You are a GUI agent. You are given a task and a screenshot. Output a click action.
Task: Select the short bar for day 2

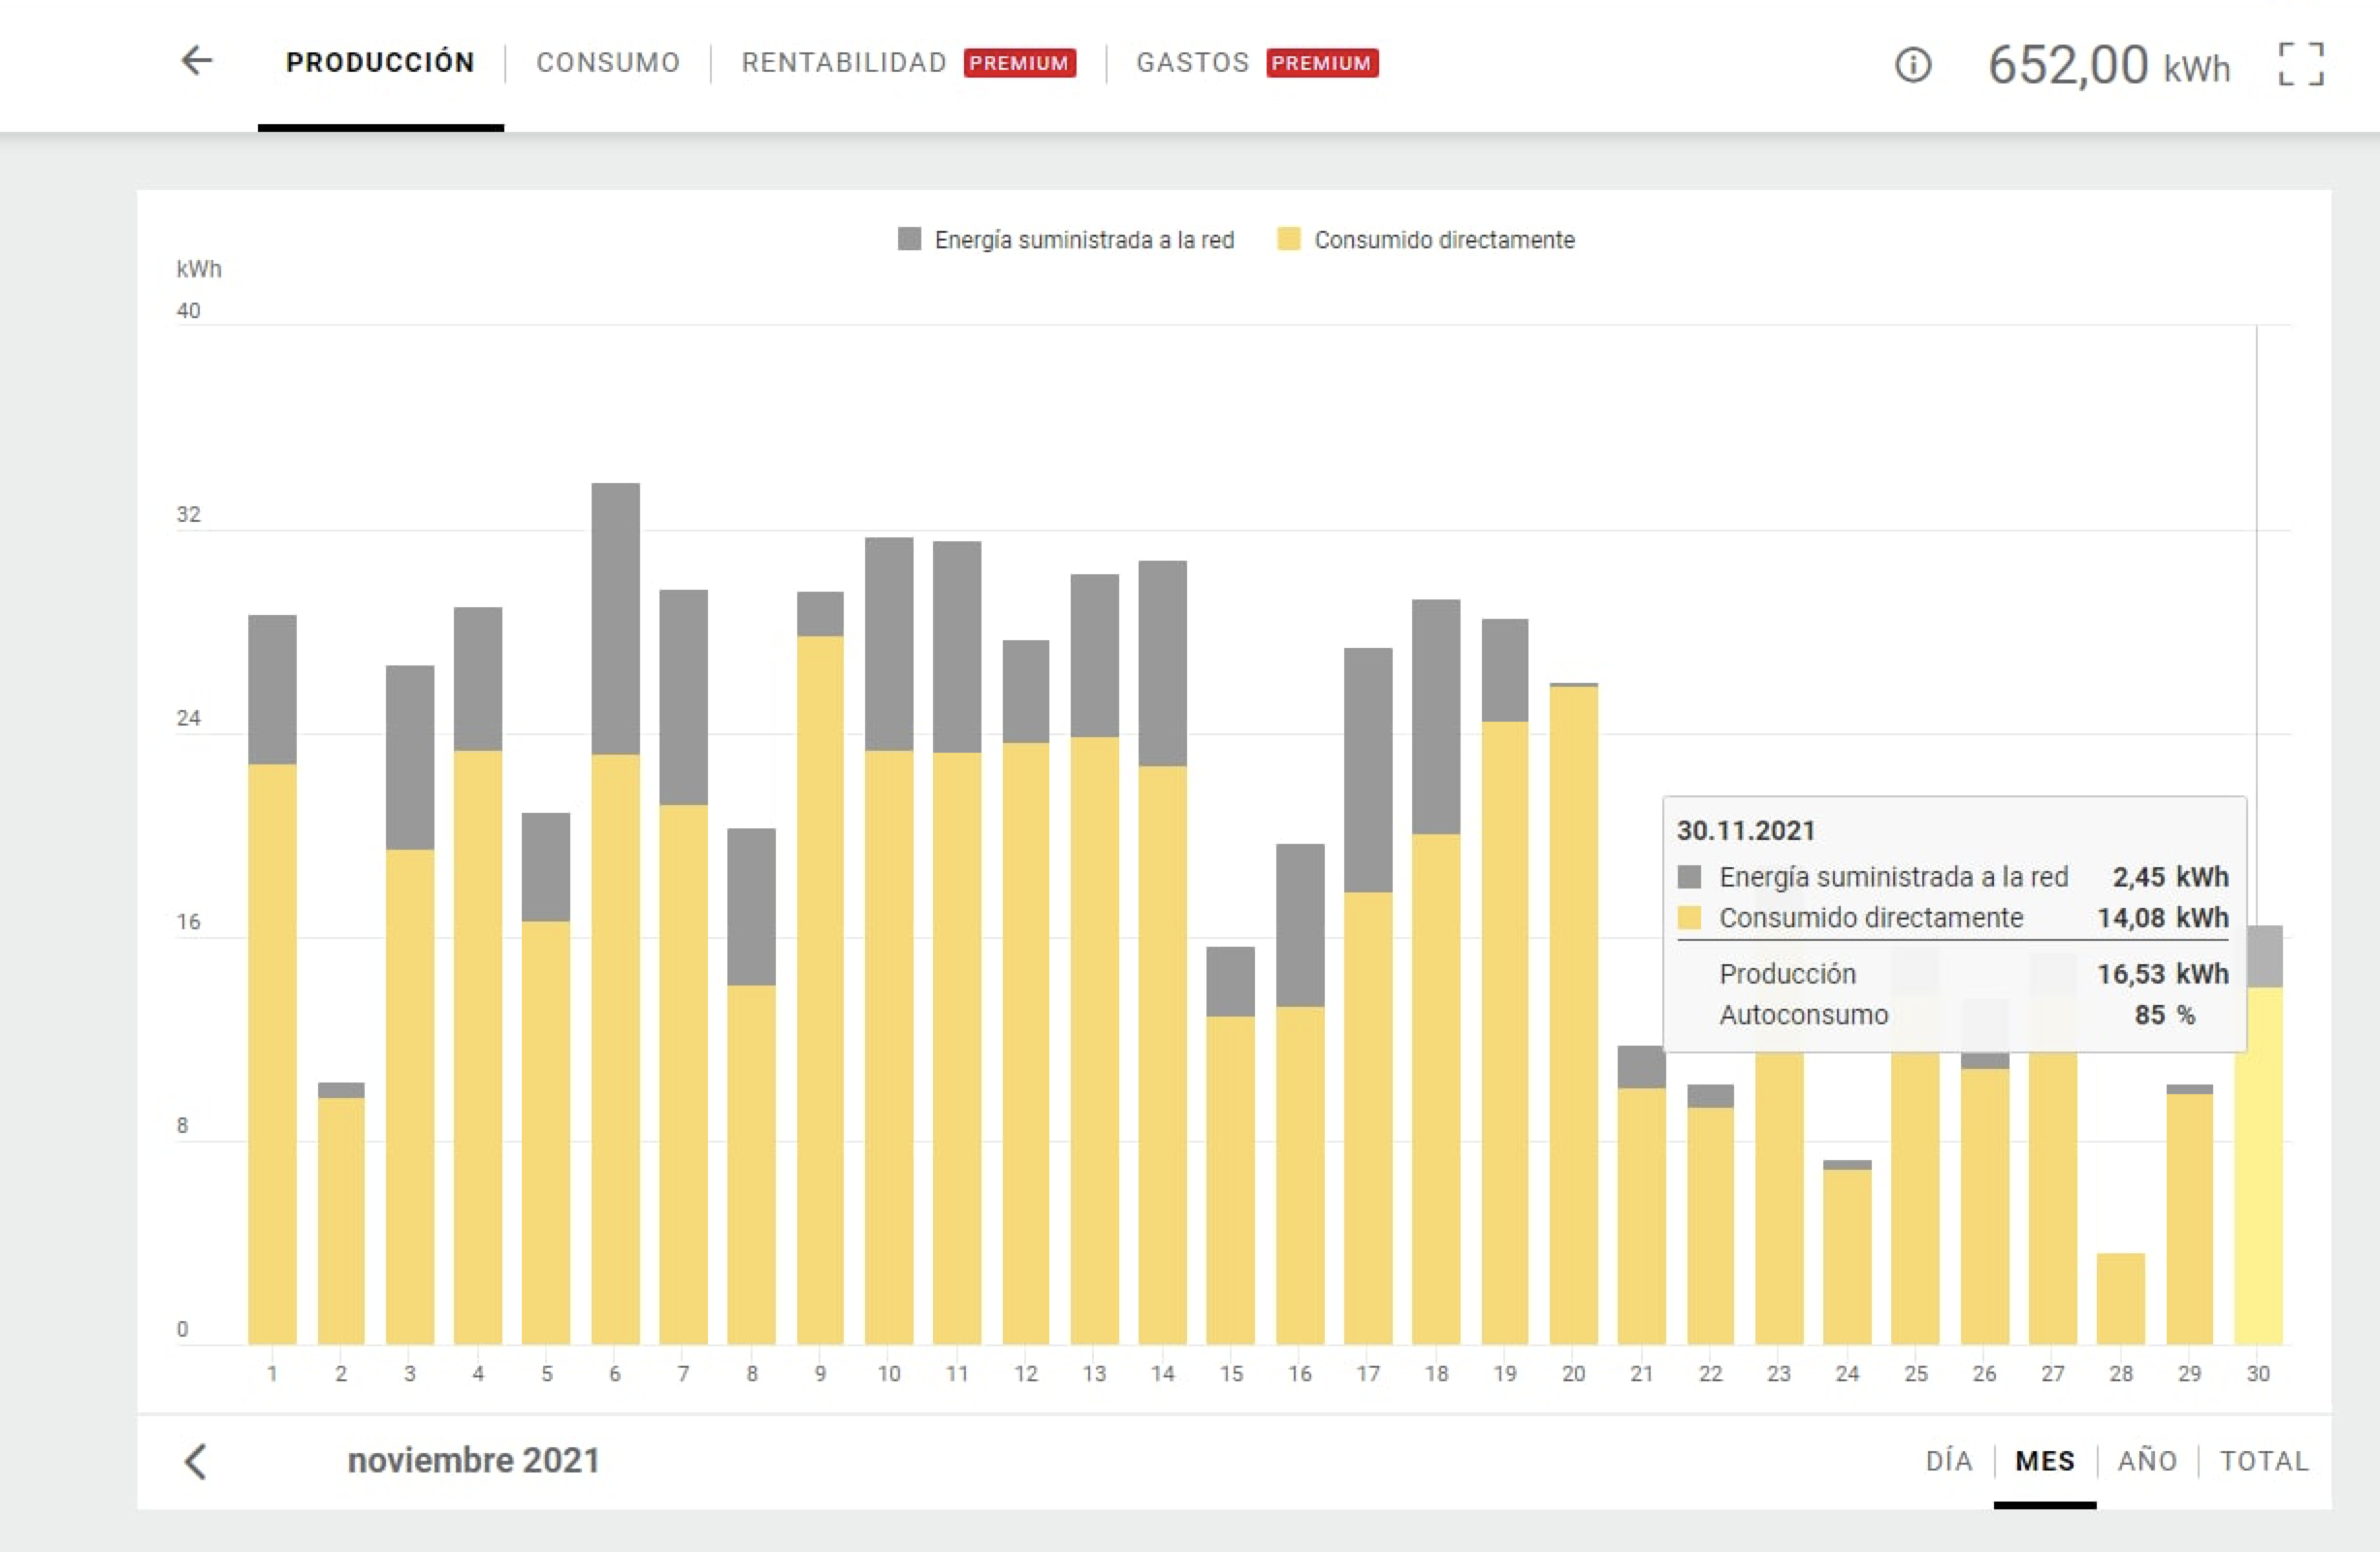[341, 1213]
